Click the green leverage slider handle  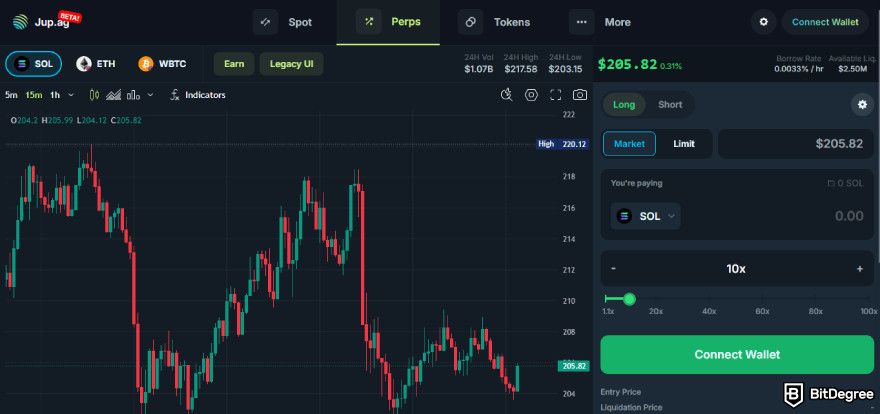(629, 299)
